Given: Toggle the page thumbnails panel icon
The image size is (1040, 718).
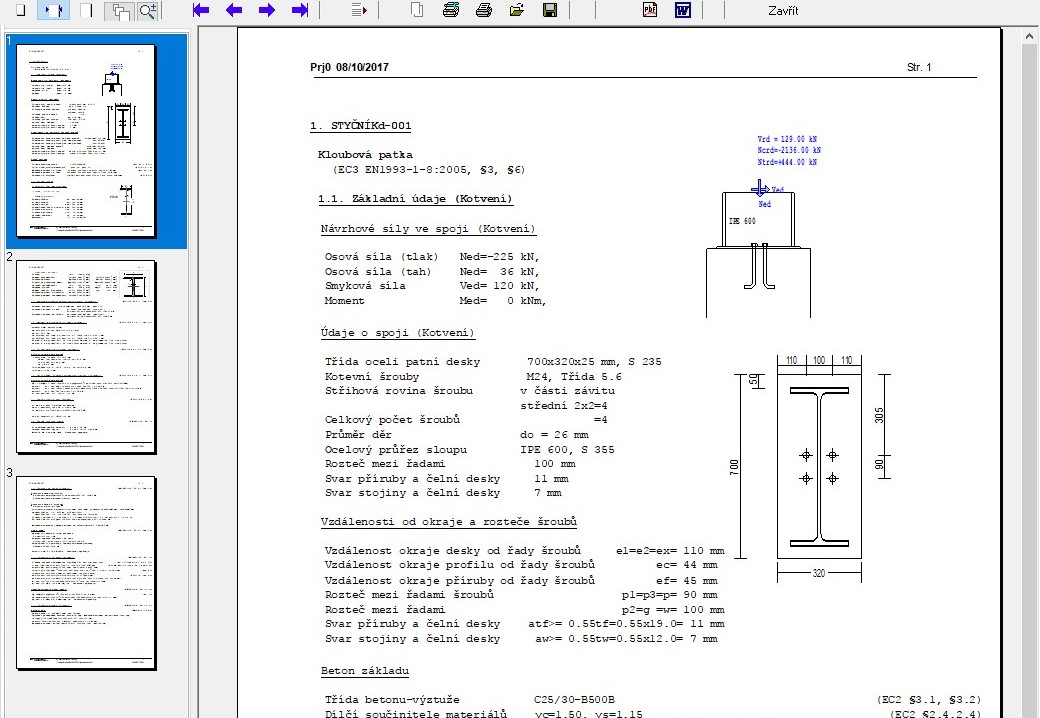Looking at the screenshot, I should pyautogui.click(x=120, y=11).
